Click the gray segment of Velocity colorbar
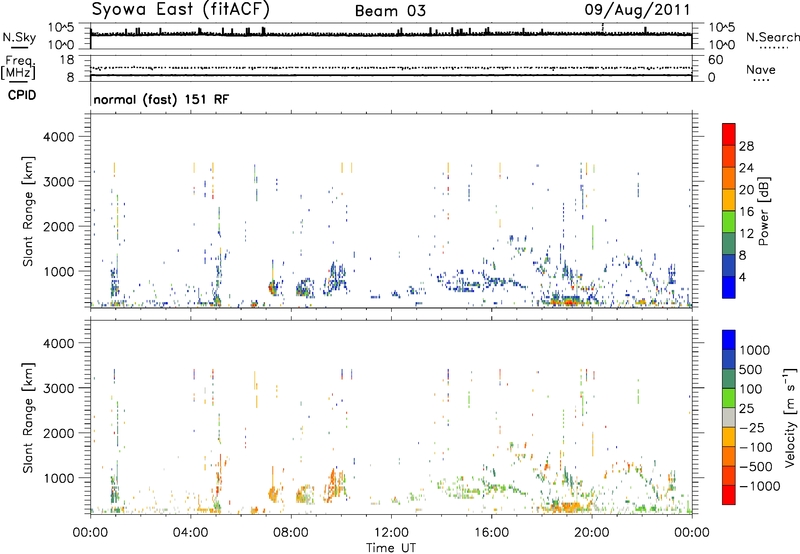 [x=729, y=418]
